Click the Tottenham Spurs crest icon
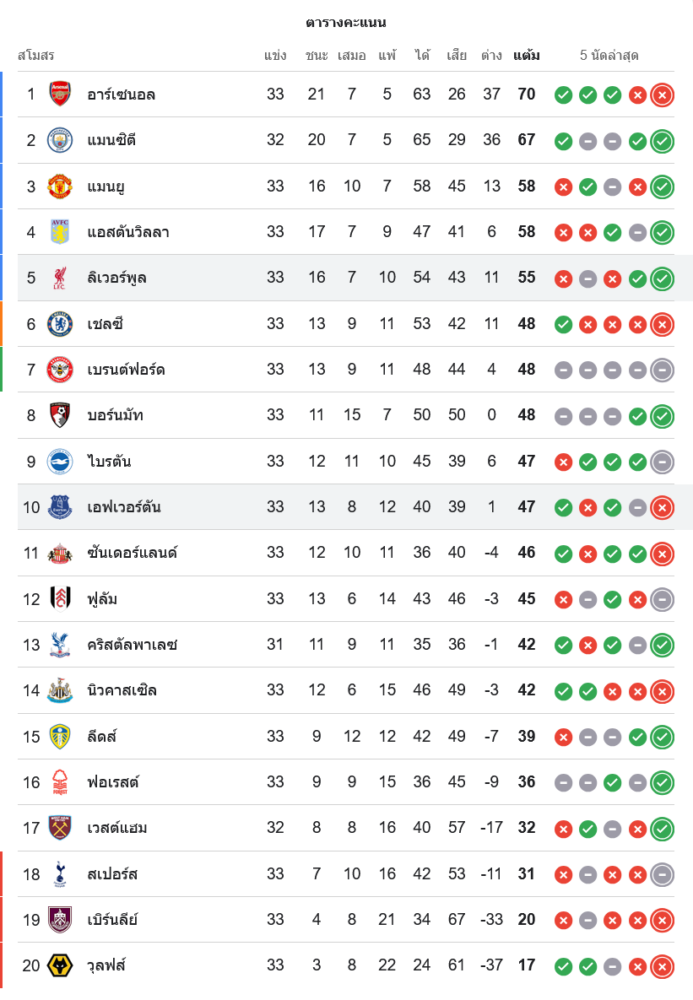Screen dimensions: 693x1000 pyautogui.click(x=61, y=874)
